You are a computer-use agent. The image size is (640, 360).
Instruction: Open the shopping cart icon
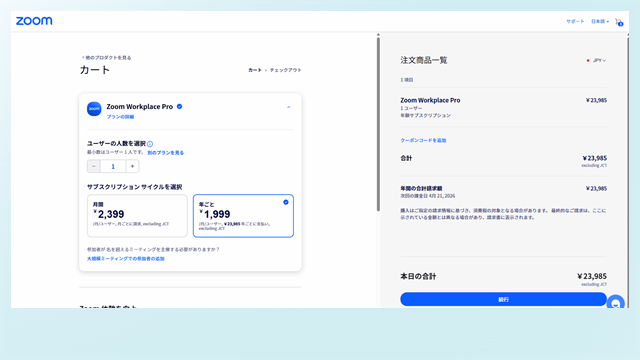(619, 22)
